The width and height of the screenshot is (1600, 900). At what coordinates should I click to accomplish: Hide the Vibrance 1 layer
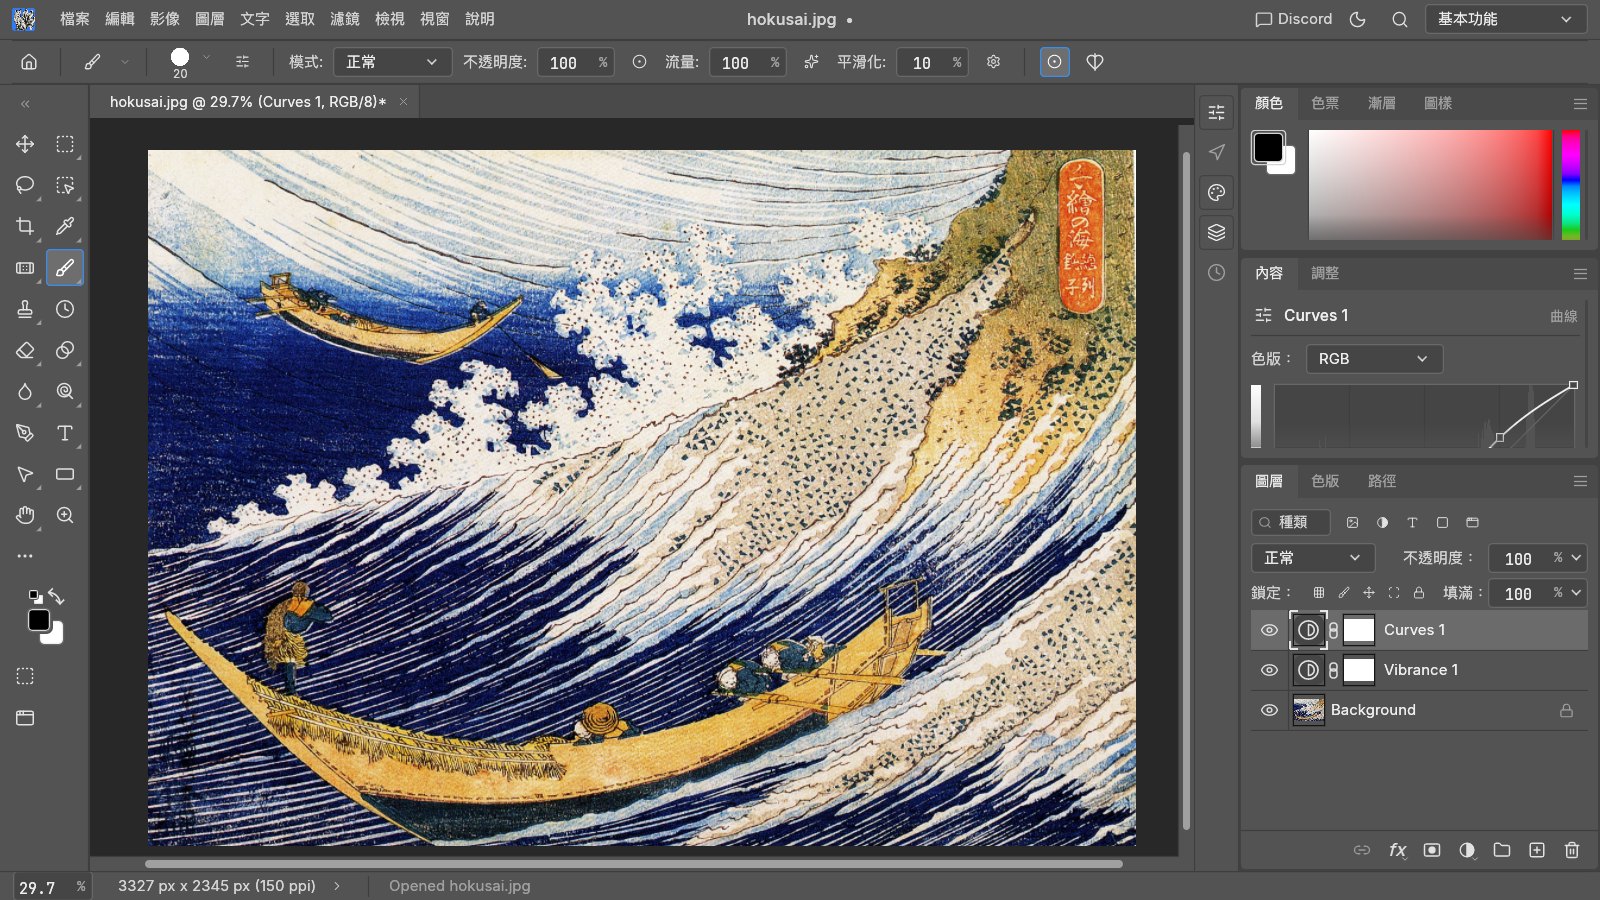(x=1269, y=670)
